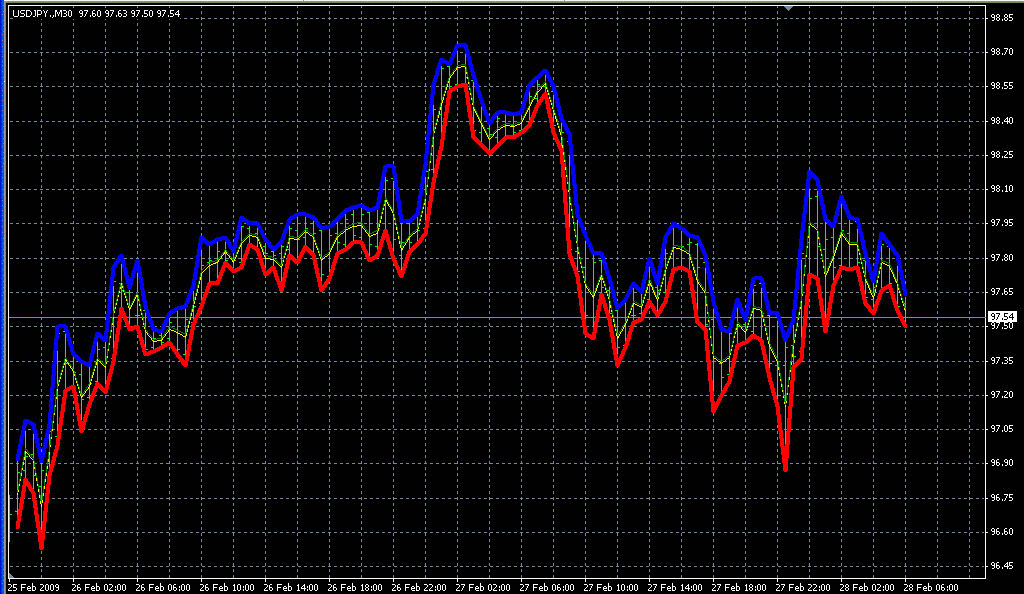Select the 98.10 price scale label
The image size is (1024, 594).
(1001, 189)
